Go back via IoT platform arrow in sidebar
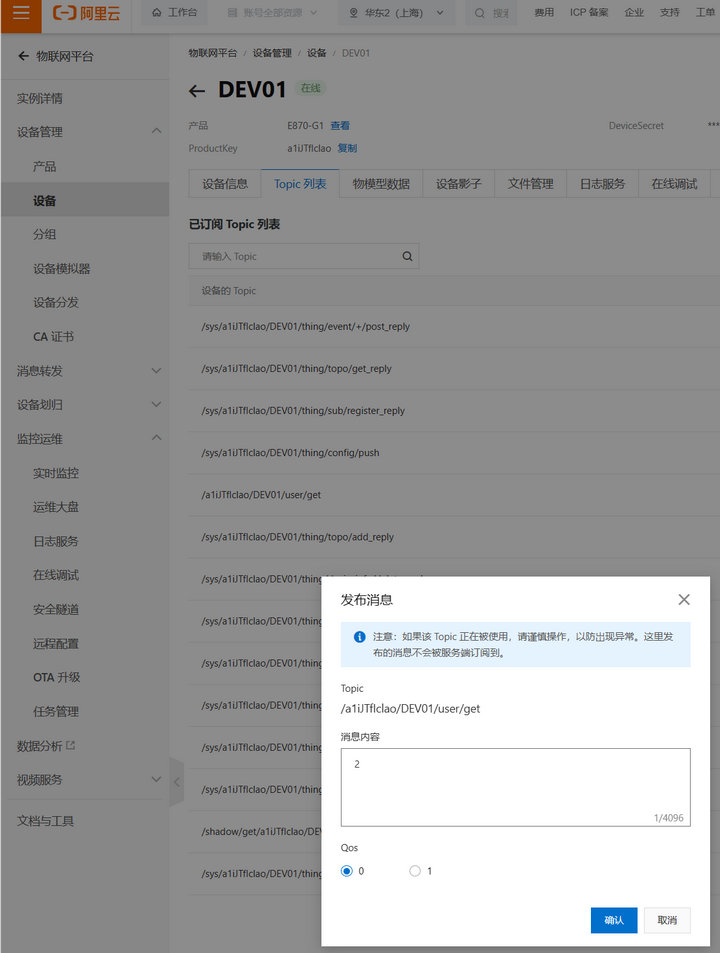 tap(23, 57)
